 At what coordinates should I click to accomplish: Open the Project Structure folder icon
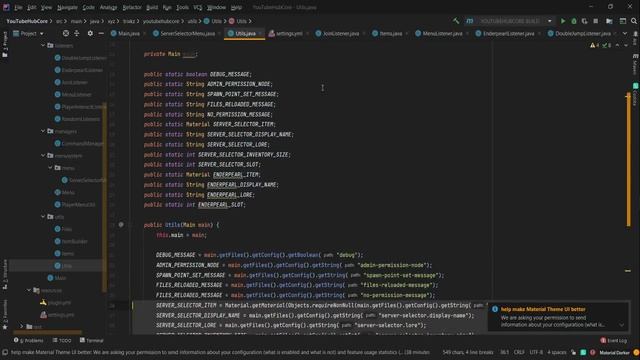click(x=609, y=21)
